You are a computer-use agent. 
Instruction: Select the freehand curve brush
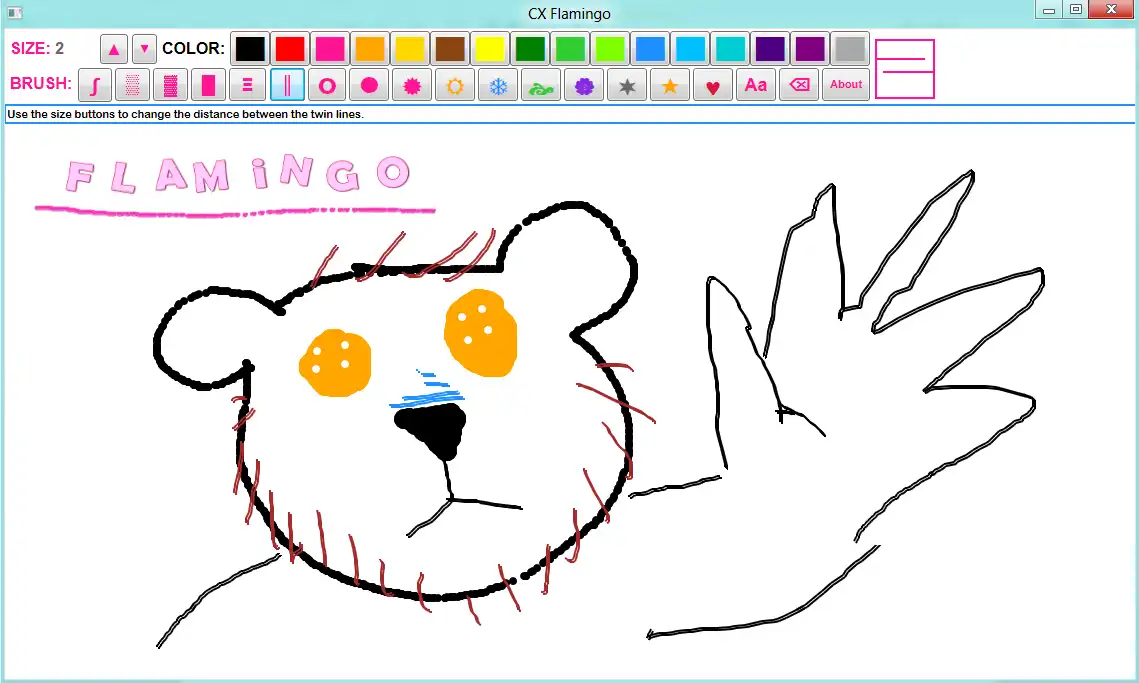(94, 85)
